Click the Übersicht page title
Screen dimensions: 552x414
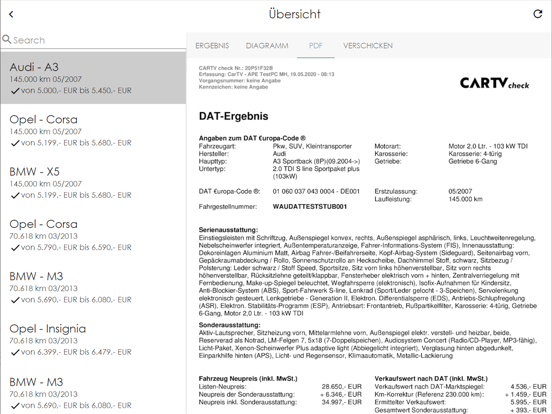tap(295, 14)
